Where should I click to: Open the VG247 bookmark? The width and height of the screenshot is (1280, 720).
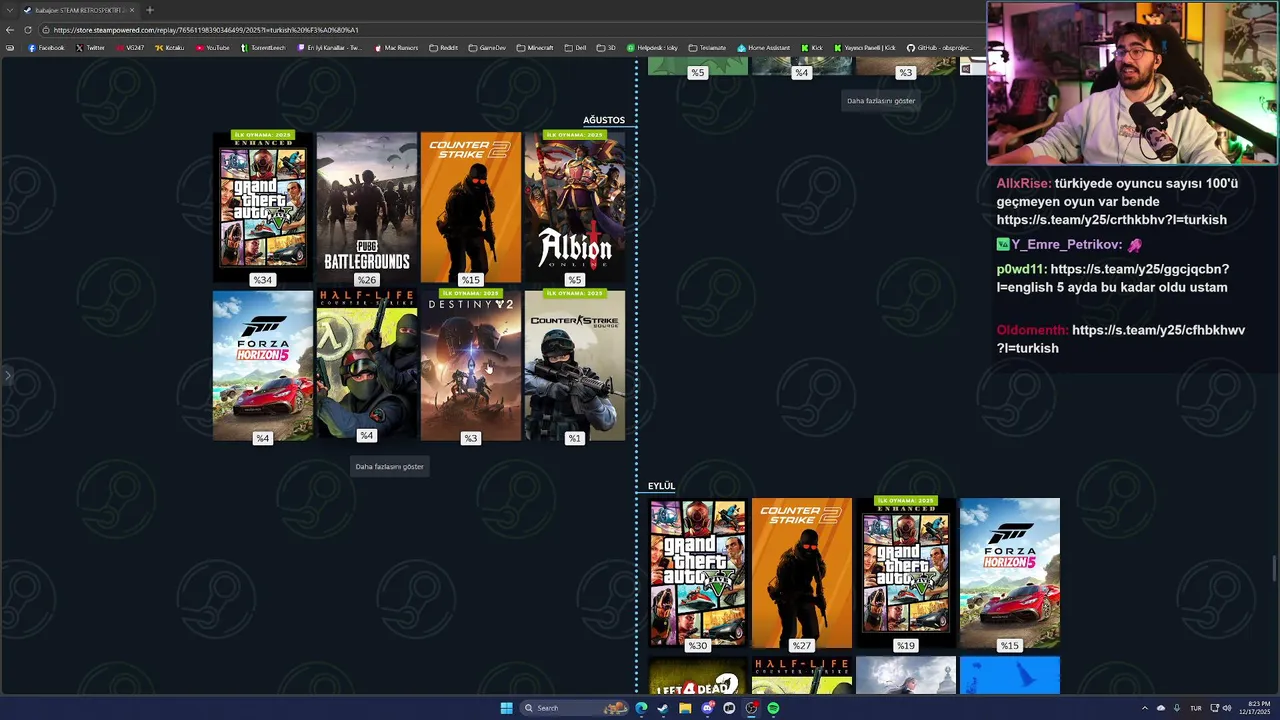click(130, 48)
